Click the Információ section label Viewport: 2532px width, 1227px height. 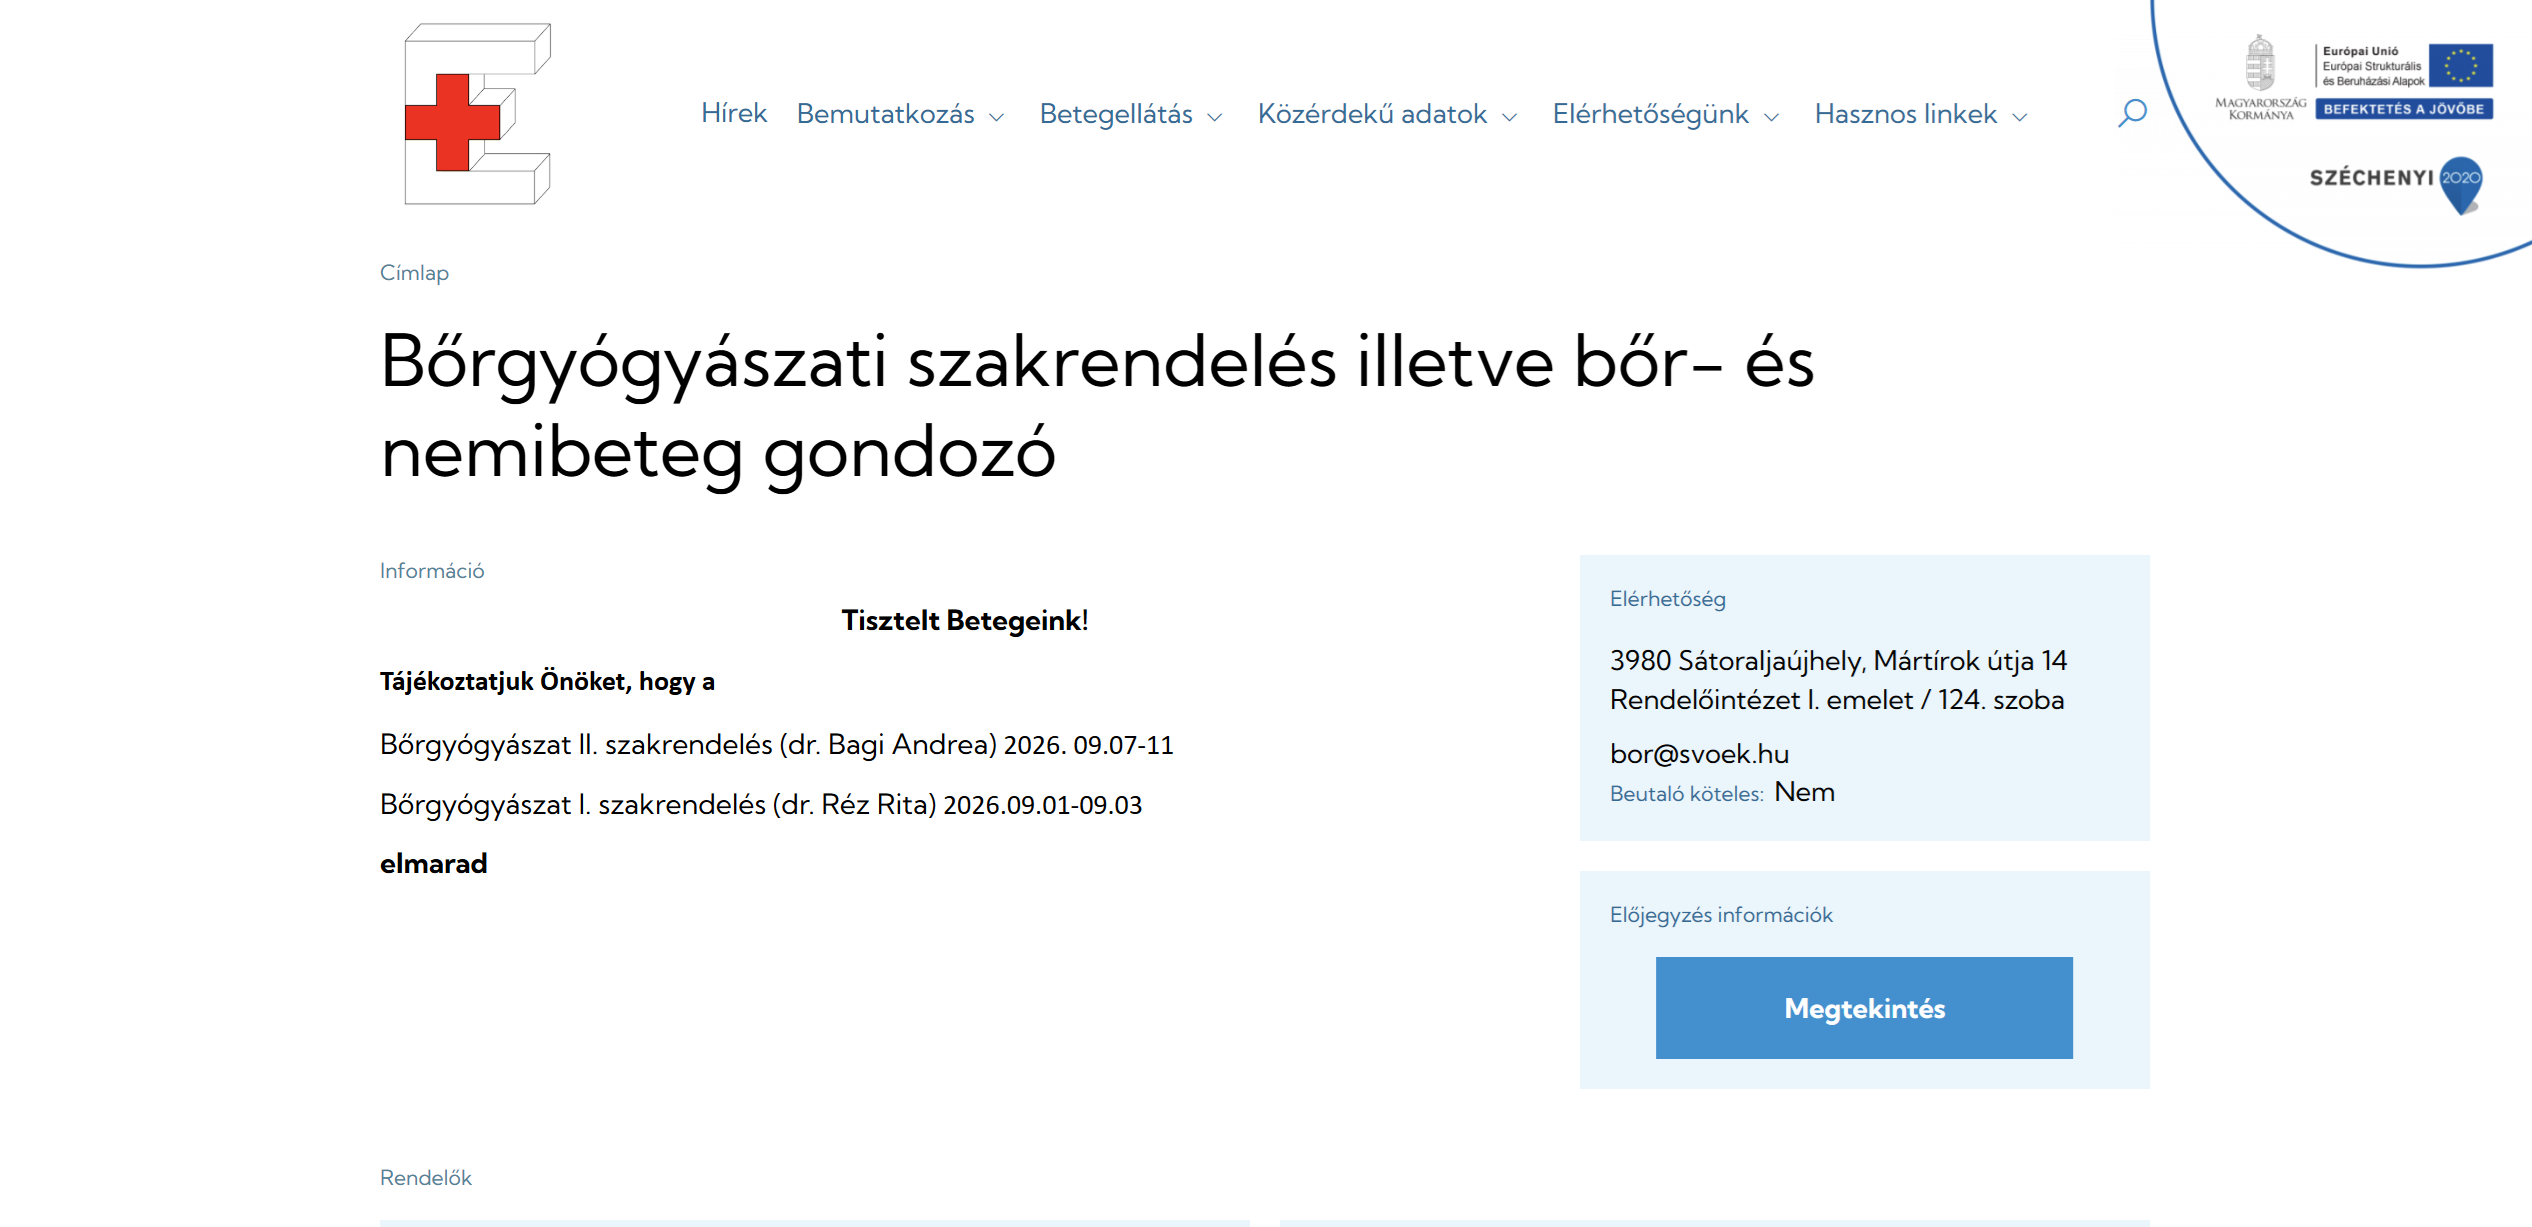point(432,571)
